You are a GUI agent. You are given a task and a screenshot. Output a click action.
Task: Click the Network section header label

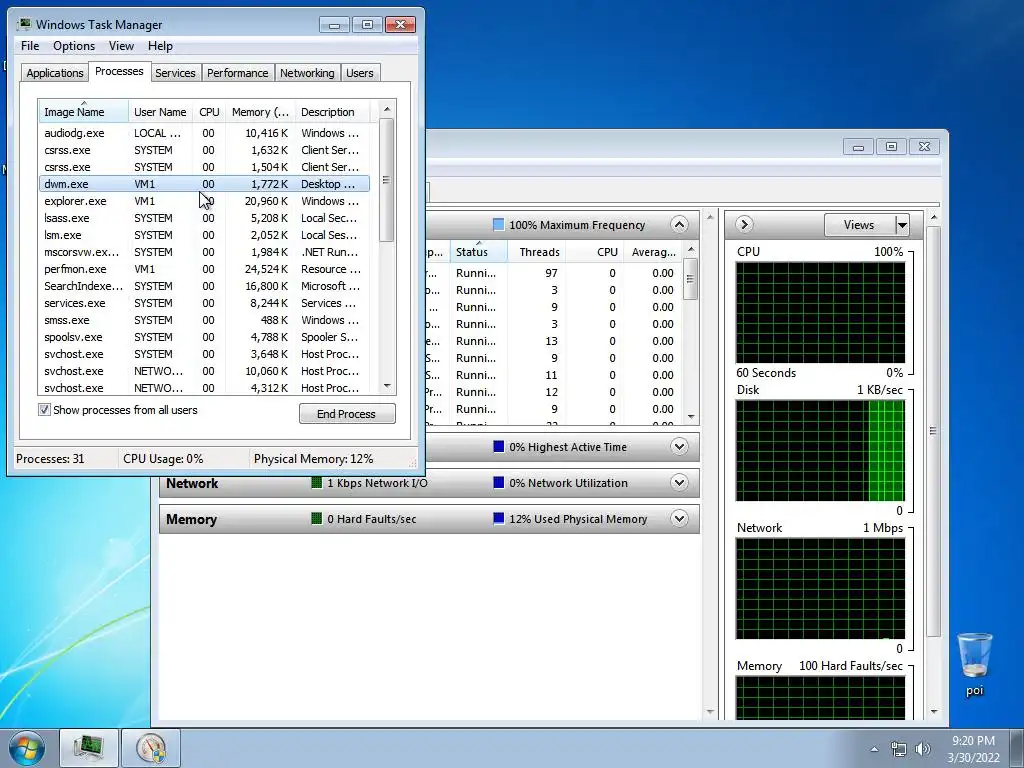191,483
